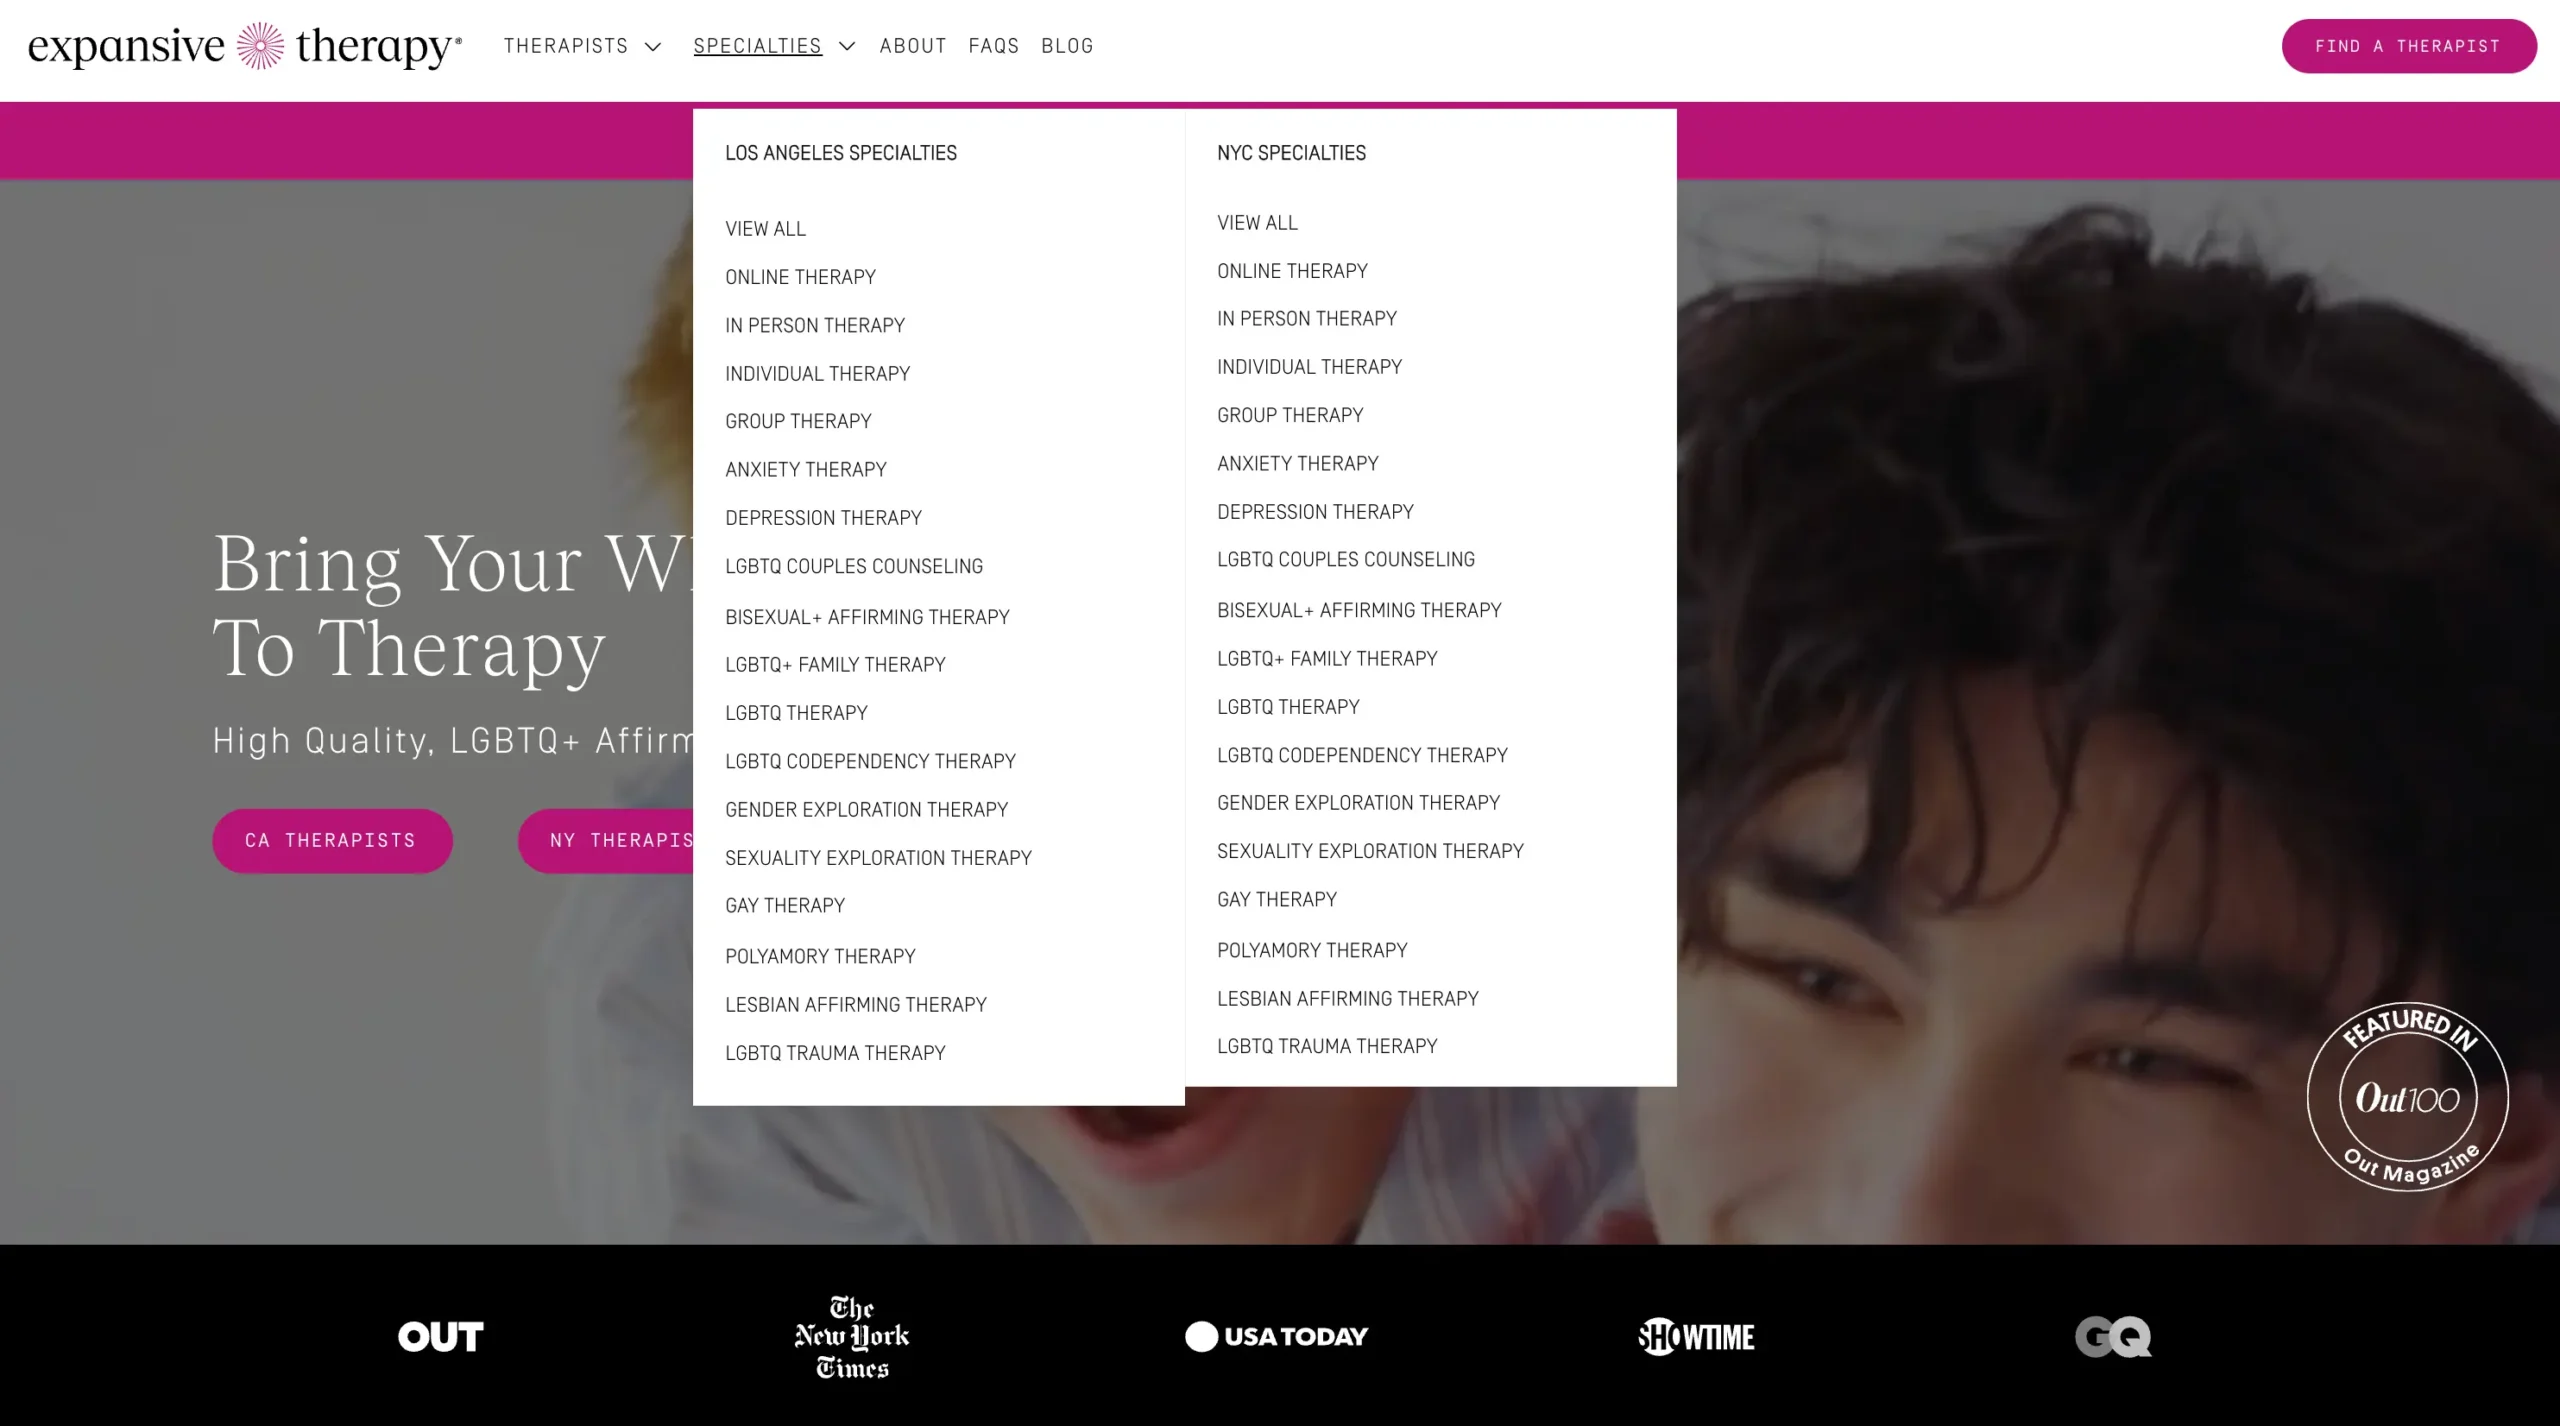Open the About page
This screenshot has width=2560, height=1426.
(912, 46)
